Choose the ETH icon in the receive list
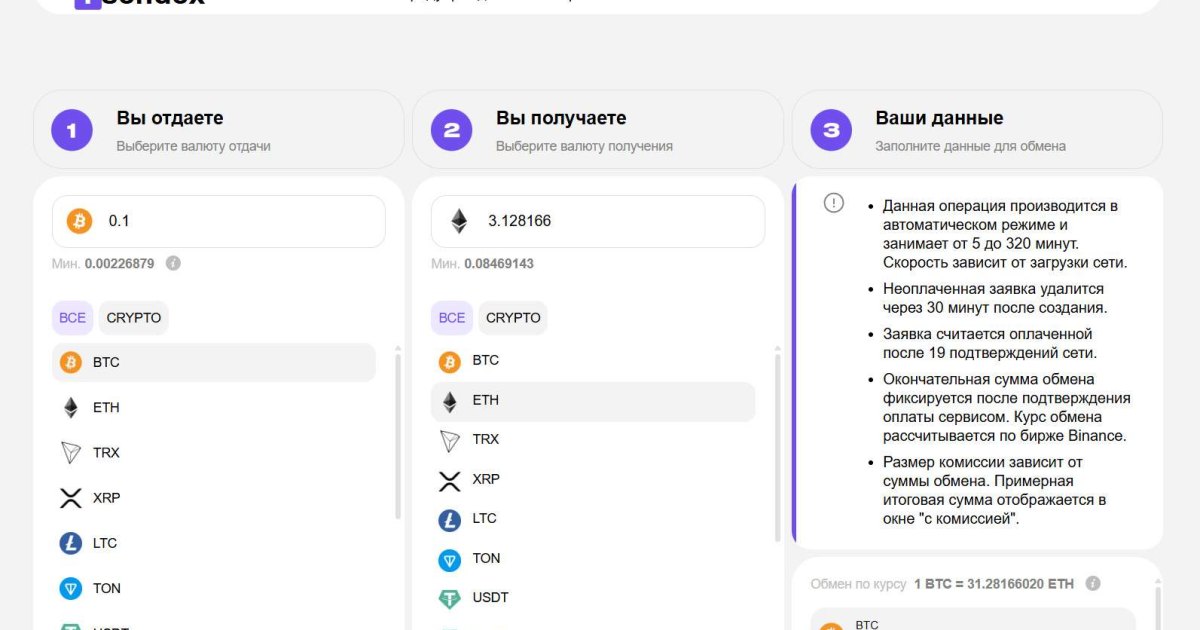Image resolution: width=1200 pixels, height=630 pixels. [x=450, y=401]
